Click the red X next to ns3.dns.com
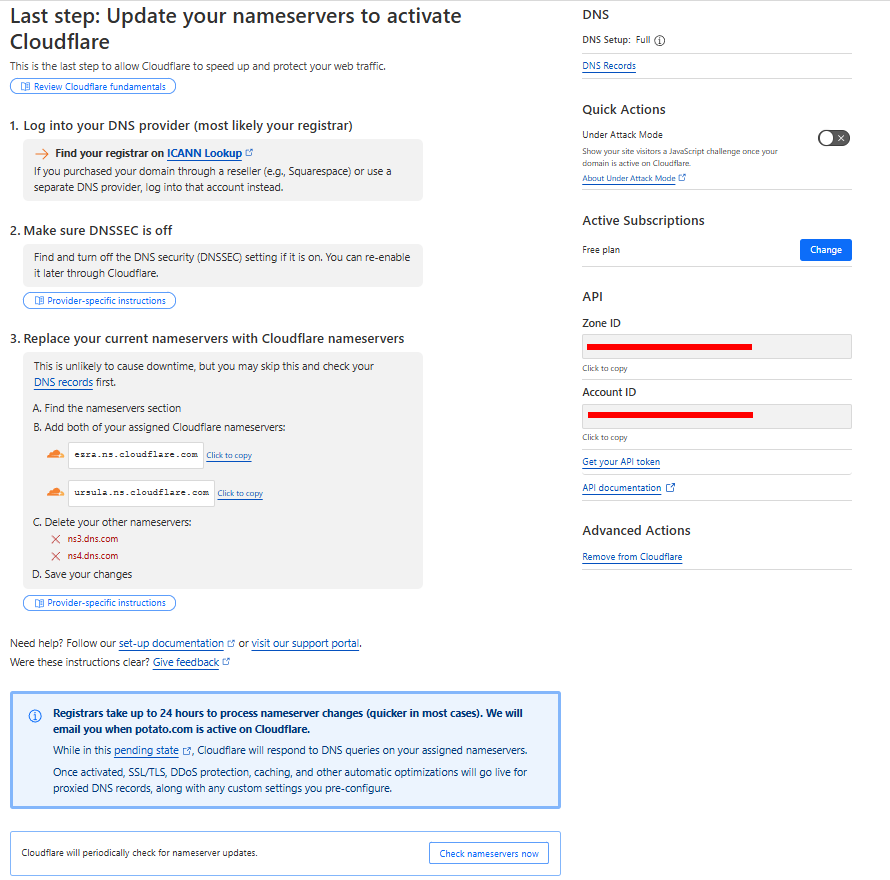Viewport: 890px width, 880px height. click(x=56, y=539)
